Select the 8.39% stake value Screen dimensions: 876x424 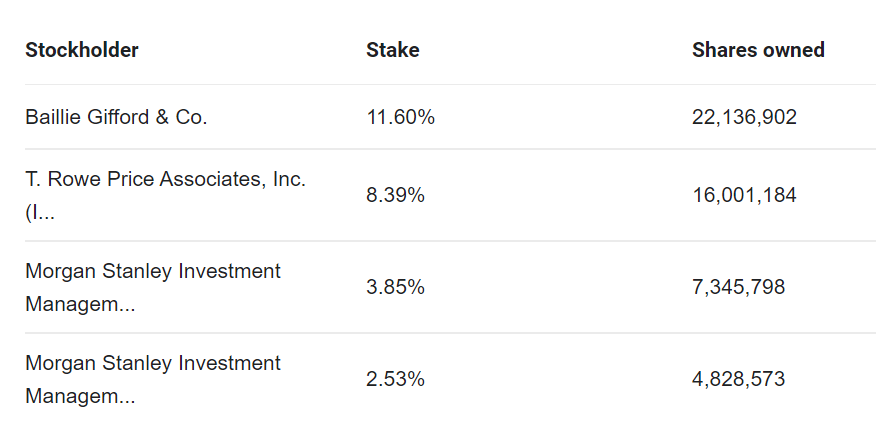click(395, 196)
